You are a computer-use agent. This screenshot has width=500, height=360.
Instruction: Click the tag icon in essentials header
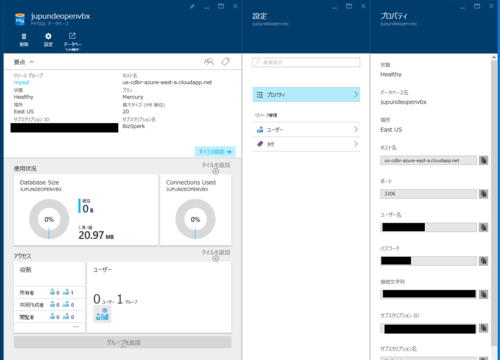(x=225, y=62)
